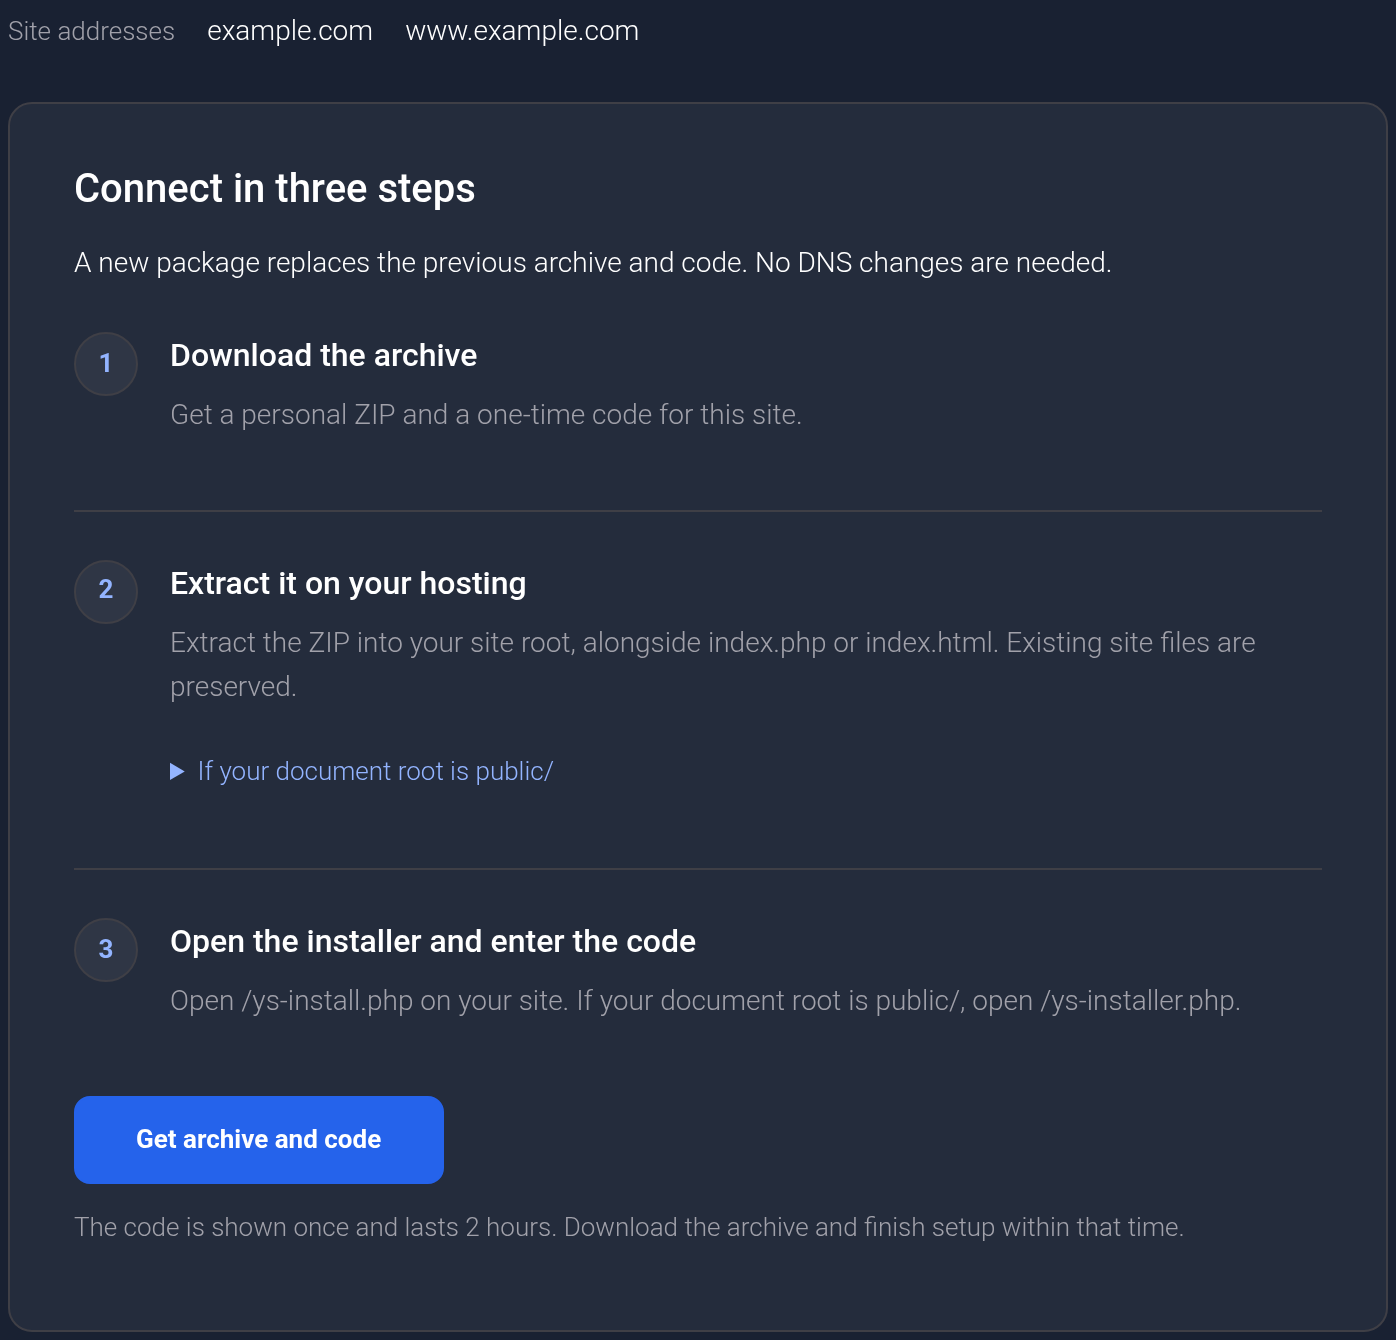
Task: Select the example.com site address
Action: tap(290, 31)
